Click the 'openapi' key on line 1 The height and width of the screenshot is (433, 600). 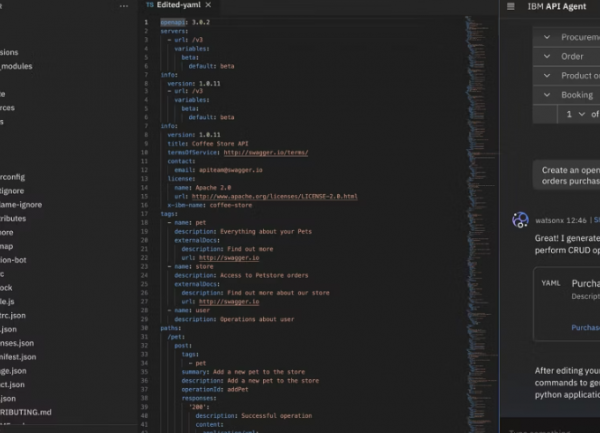pyautogui.click(x=172, y=22)
